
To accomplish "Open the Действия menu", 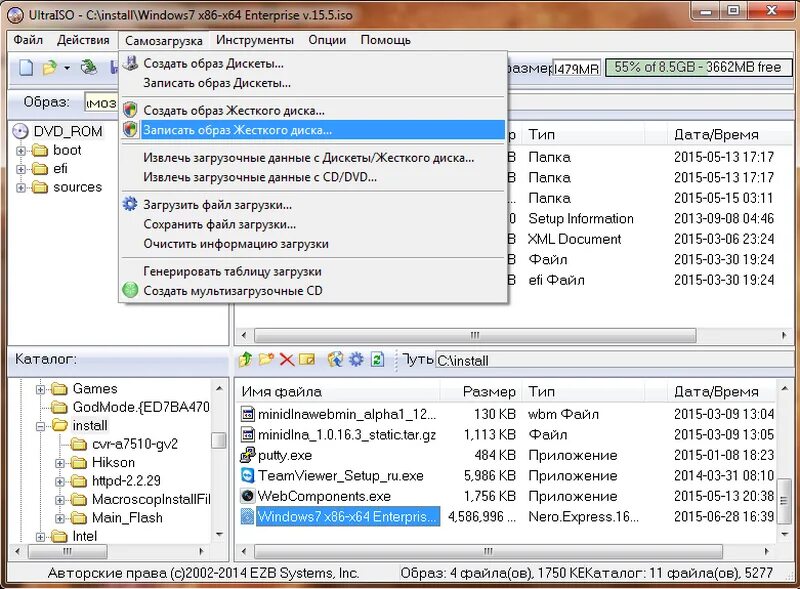I will click(83, 40).
